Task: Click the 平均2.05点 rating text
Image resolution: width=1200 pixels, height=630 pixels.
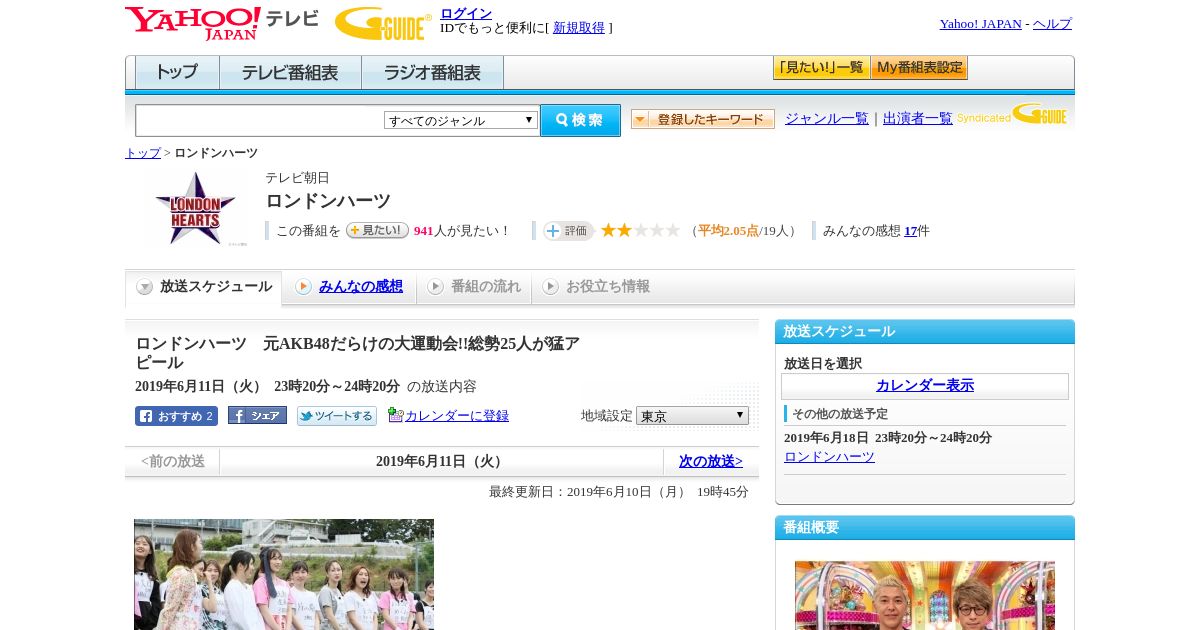Action: tap(728, 231)
